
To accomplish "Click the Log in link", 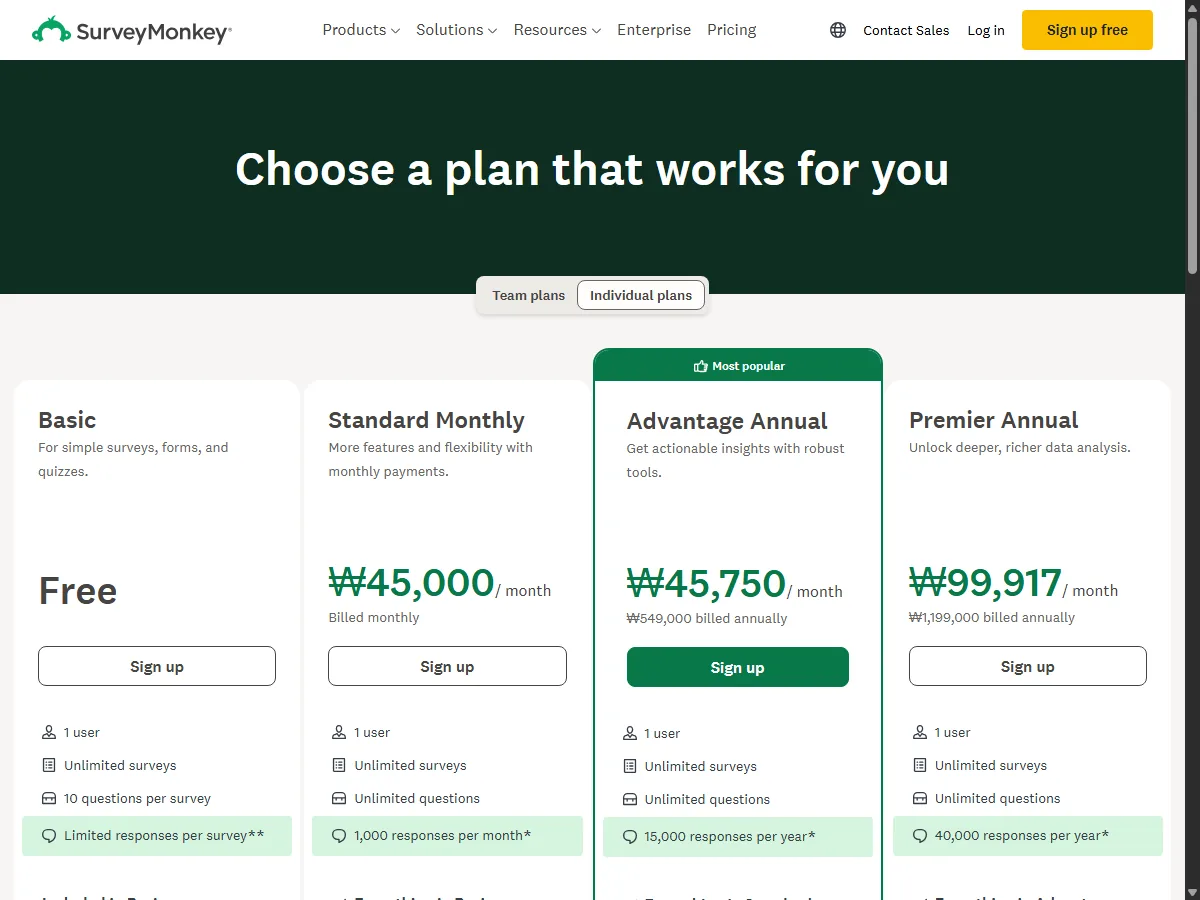I will (x=986, y=30).
